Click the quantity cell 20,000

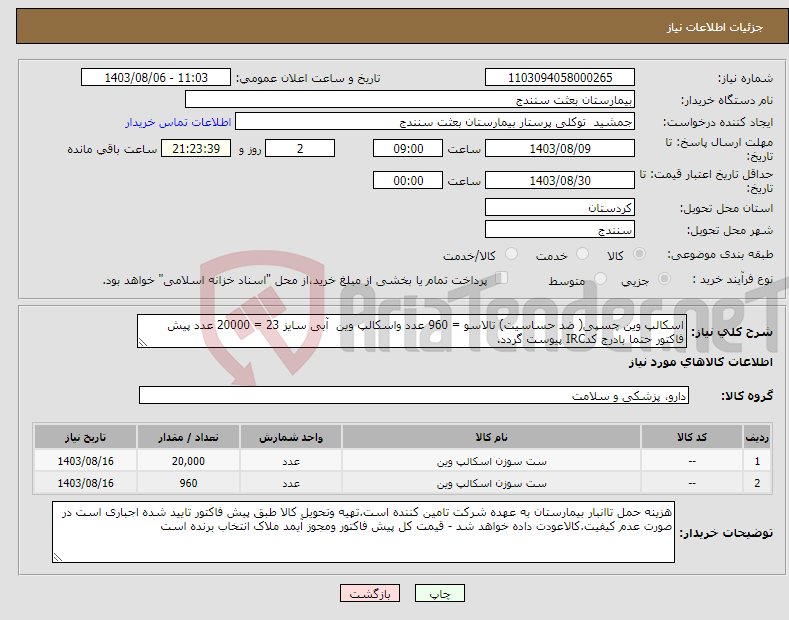point(188,461)
